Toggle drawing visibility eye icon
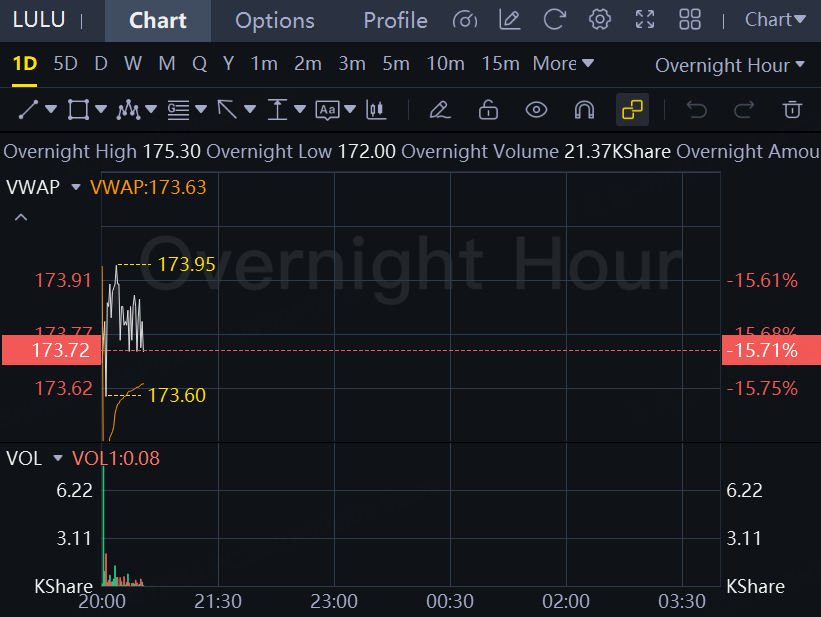Image resolution: width=821 pixels, height=617 pixels. tap(536, 110)
